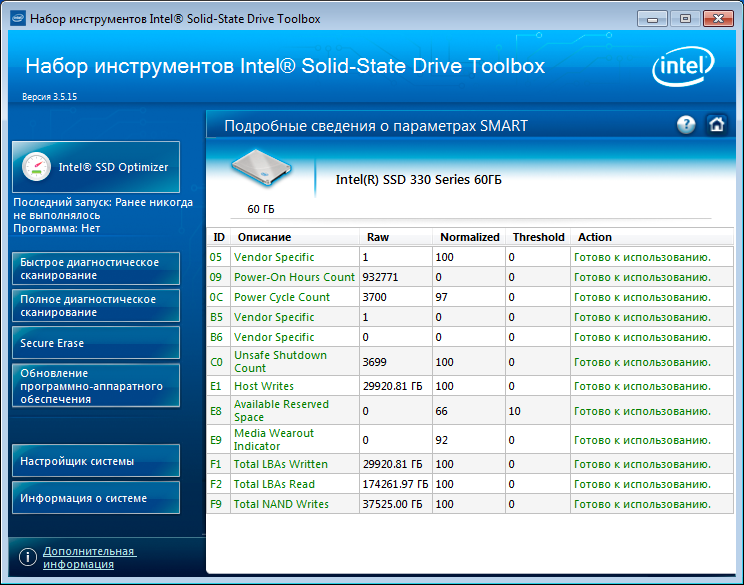Start Полное диагностическое сканирование

96,306
